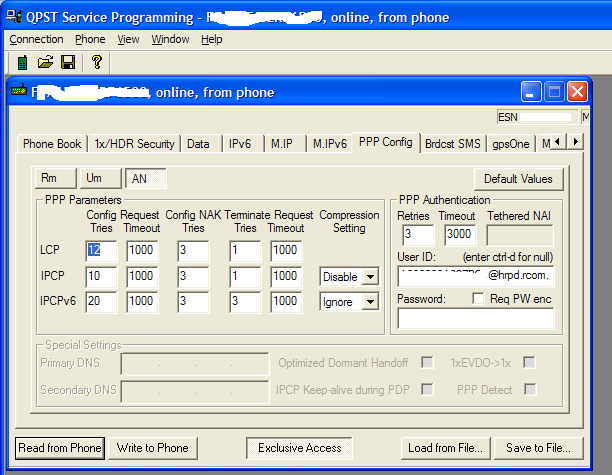Image resolution: width=612 pixels, height=475 pixels.
Task: Click Save to File button
Action: pyautogui.click(x=538, y=448)
